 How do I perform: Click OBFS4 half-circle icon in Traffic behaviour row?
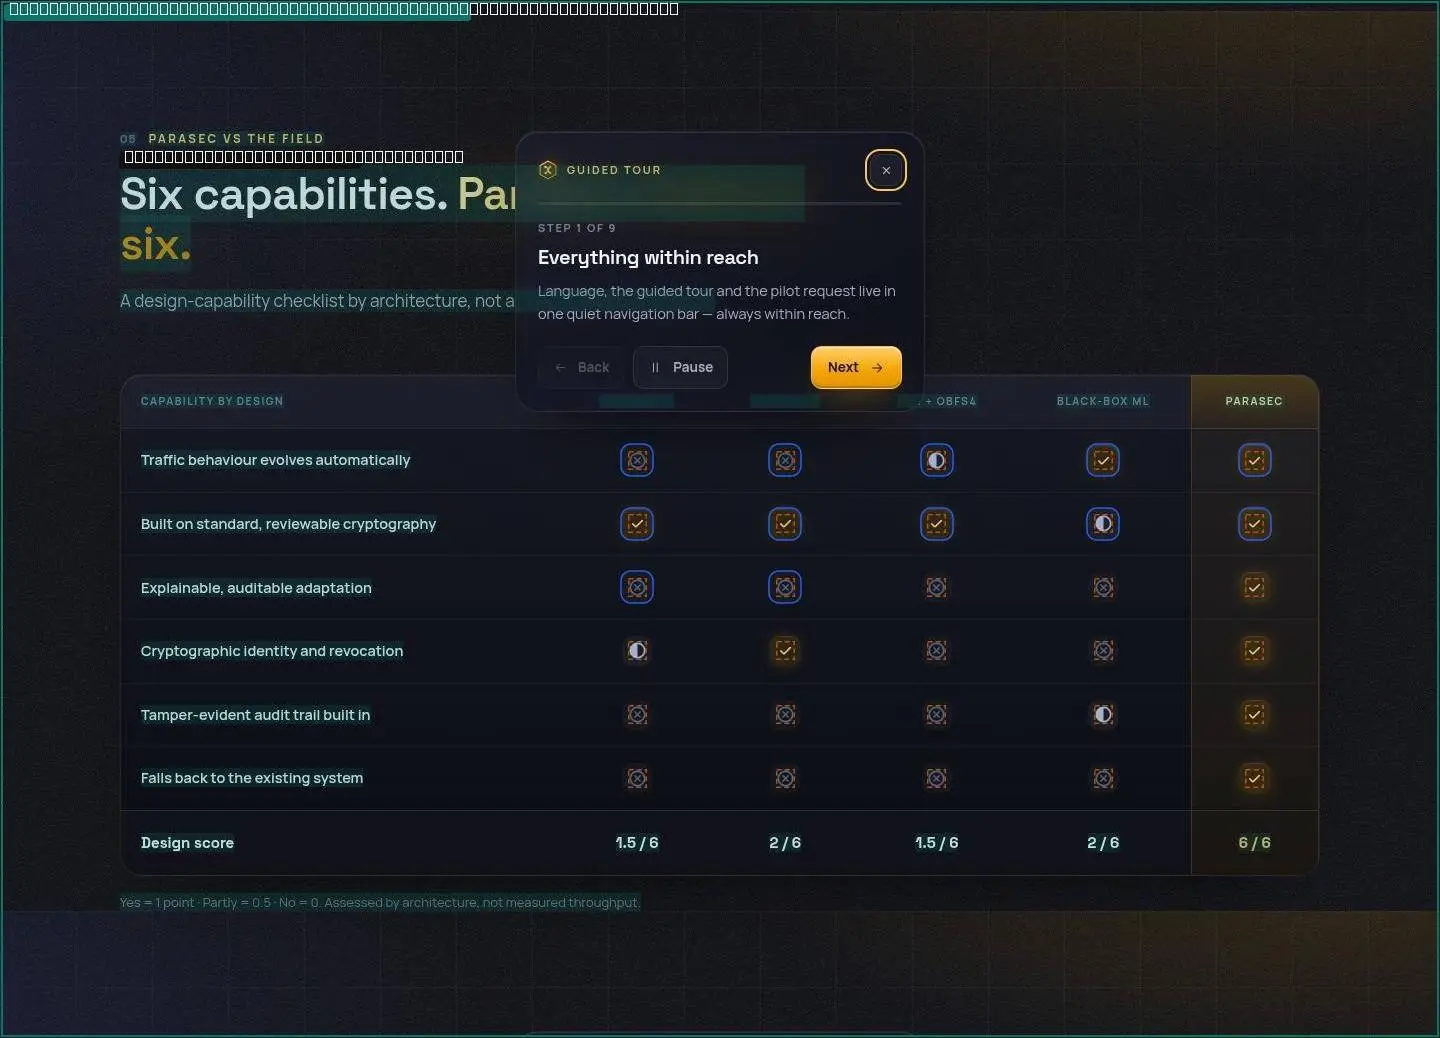[937, 460]
